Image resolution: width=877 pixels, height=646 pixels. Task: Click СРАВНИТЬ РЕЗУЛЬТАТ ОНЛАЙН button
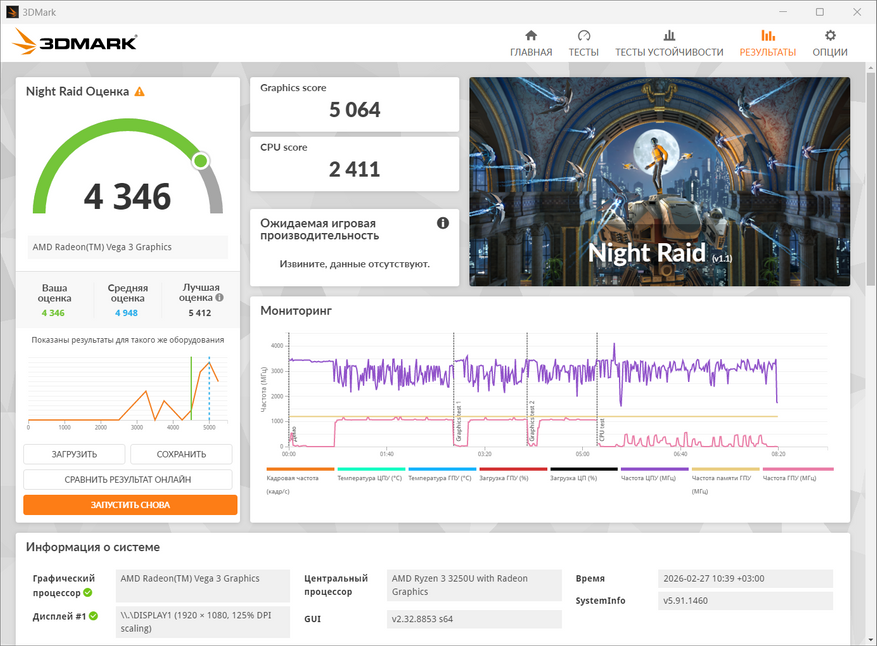[x=128, y=480]
